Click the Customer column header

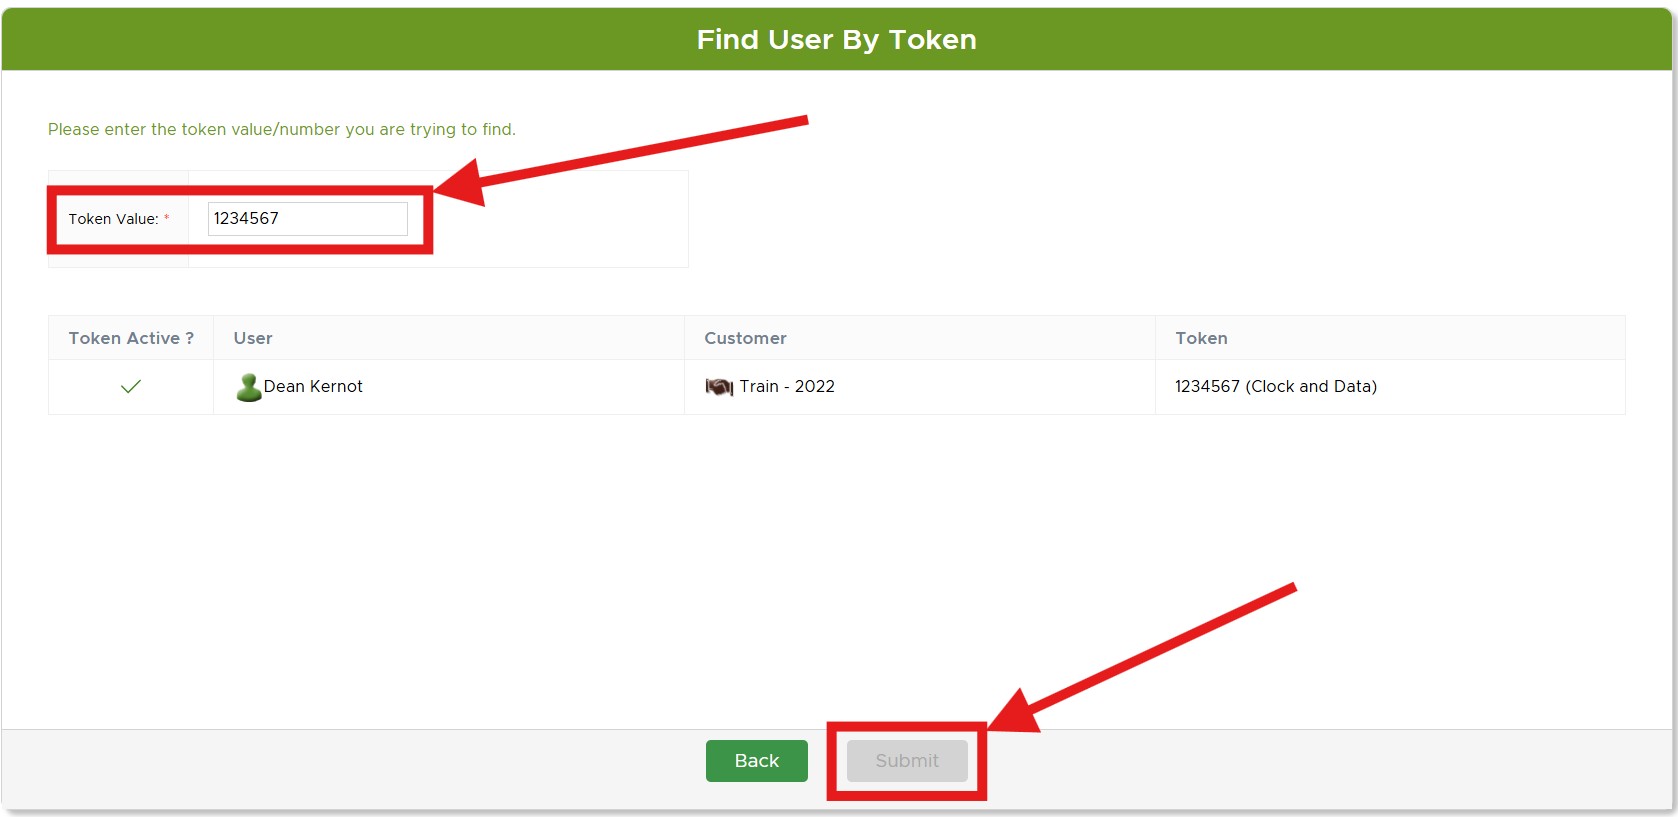[x=919, y=338]
